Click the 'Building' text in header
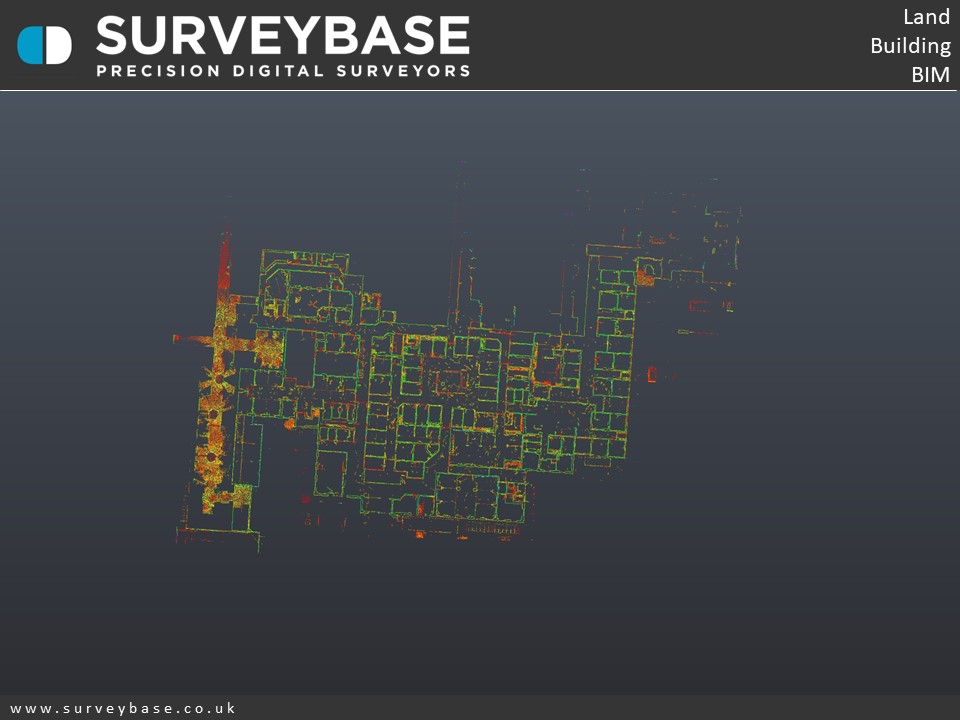Viewport: 960px width, 720px height. pyautogui.click(x=910, y=46)
